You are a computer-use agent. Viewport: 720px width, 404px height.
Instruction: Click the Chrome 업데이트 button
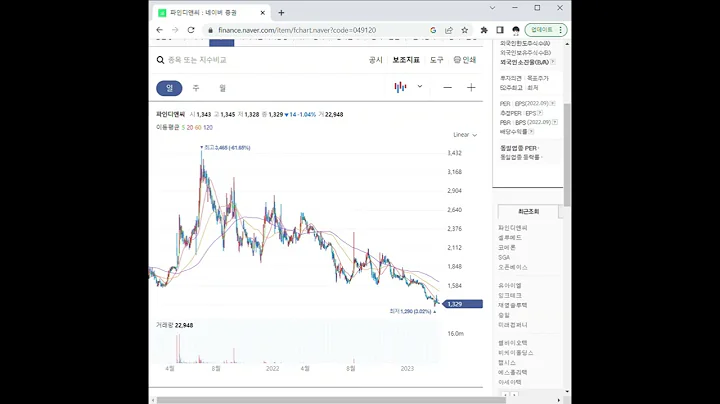click(x=542, y=30)
